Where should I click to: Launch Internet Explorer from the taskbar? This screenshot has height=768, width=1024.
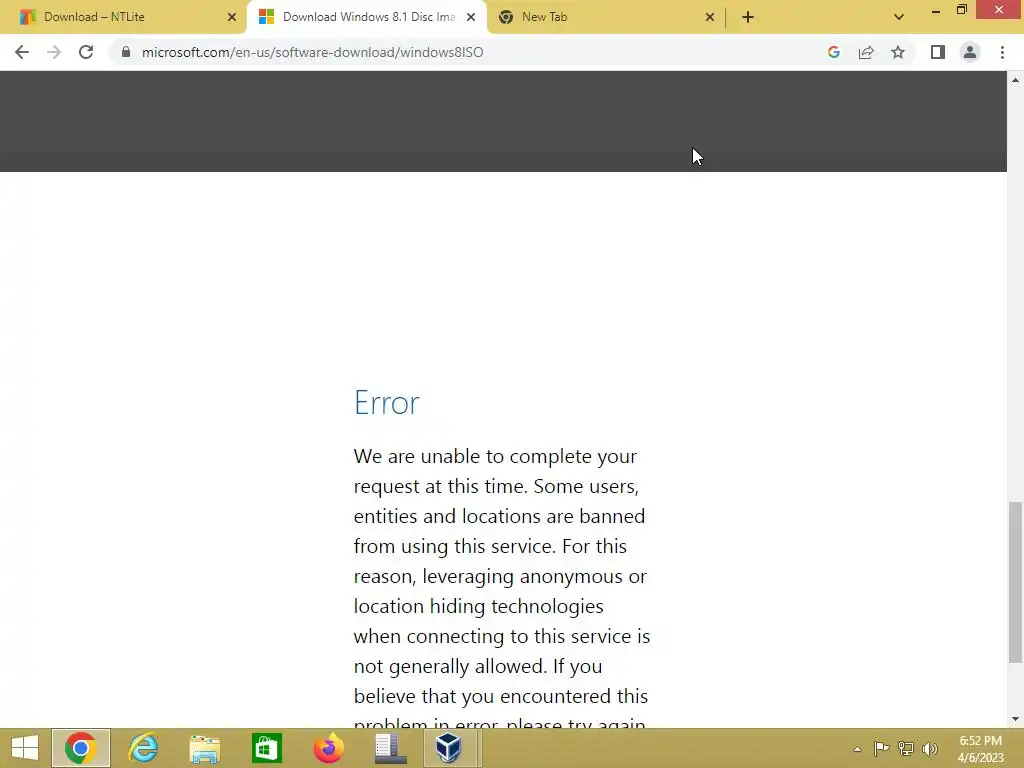coord(143,748)
